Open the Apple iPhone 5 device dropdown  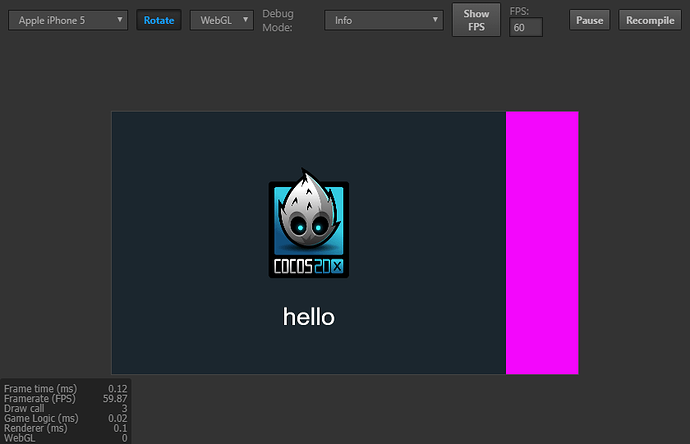pos(68,20)
